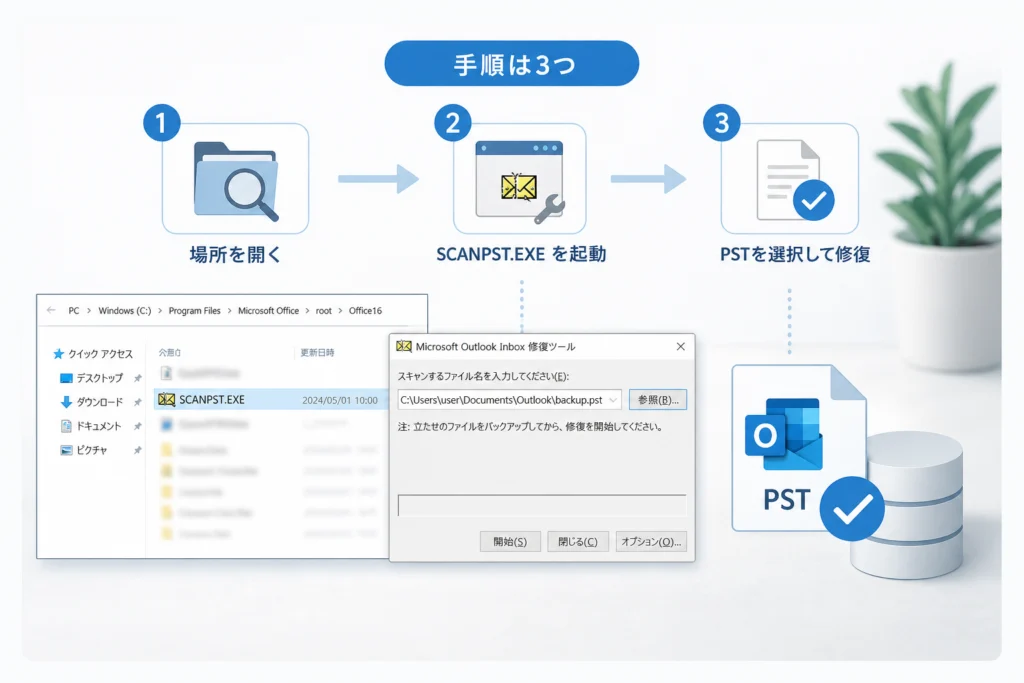This screenshot has width=1024, height=683.
Task: Select Program Files in the breadcrumb
Action: [195, 311]
